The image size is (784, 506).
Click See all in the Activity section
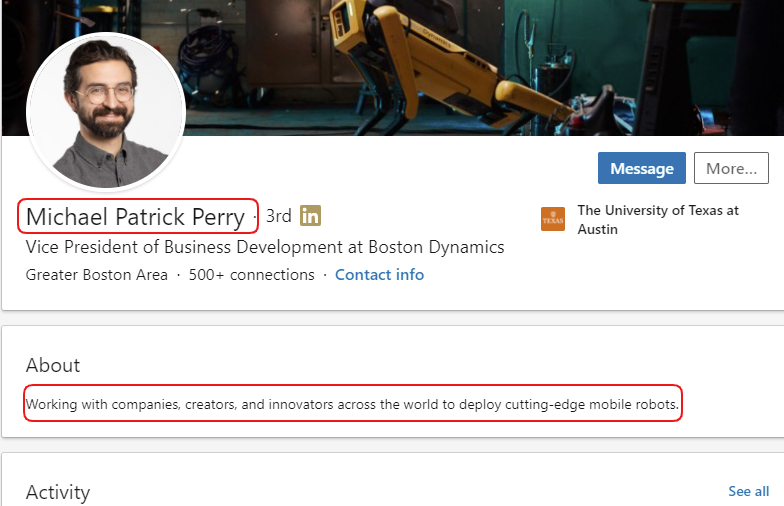pos(748,491)
